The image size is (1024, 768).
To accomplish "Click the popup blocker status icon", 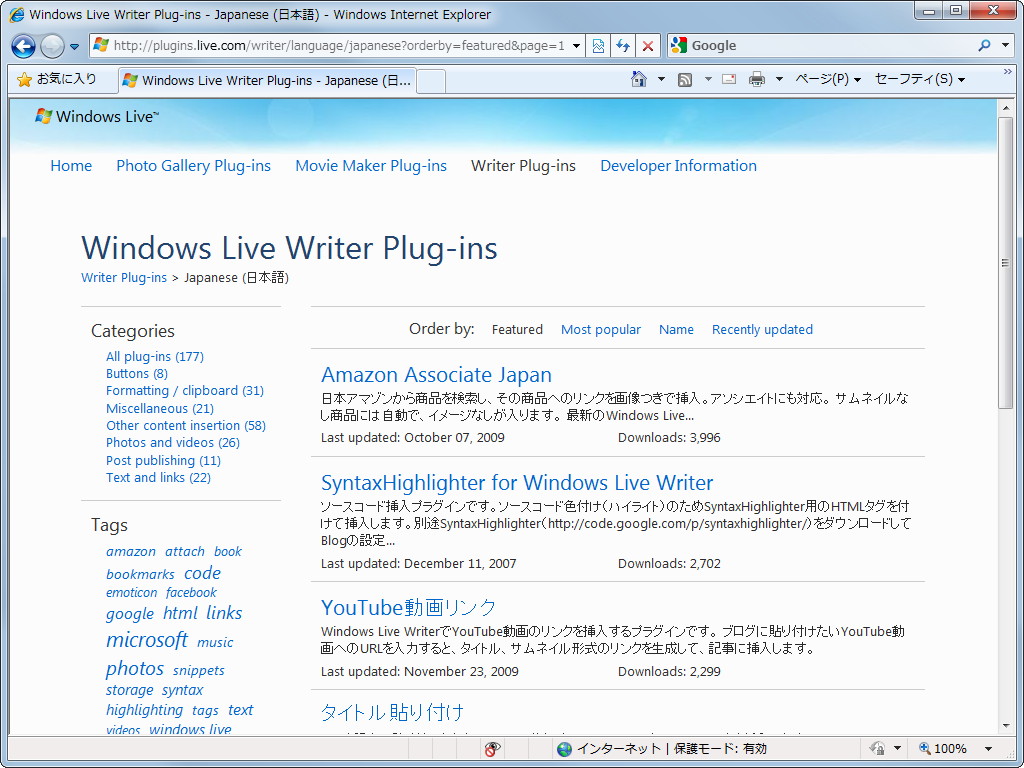I will (x=492, y=749).
